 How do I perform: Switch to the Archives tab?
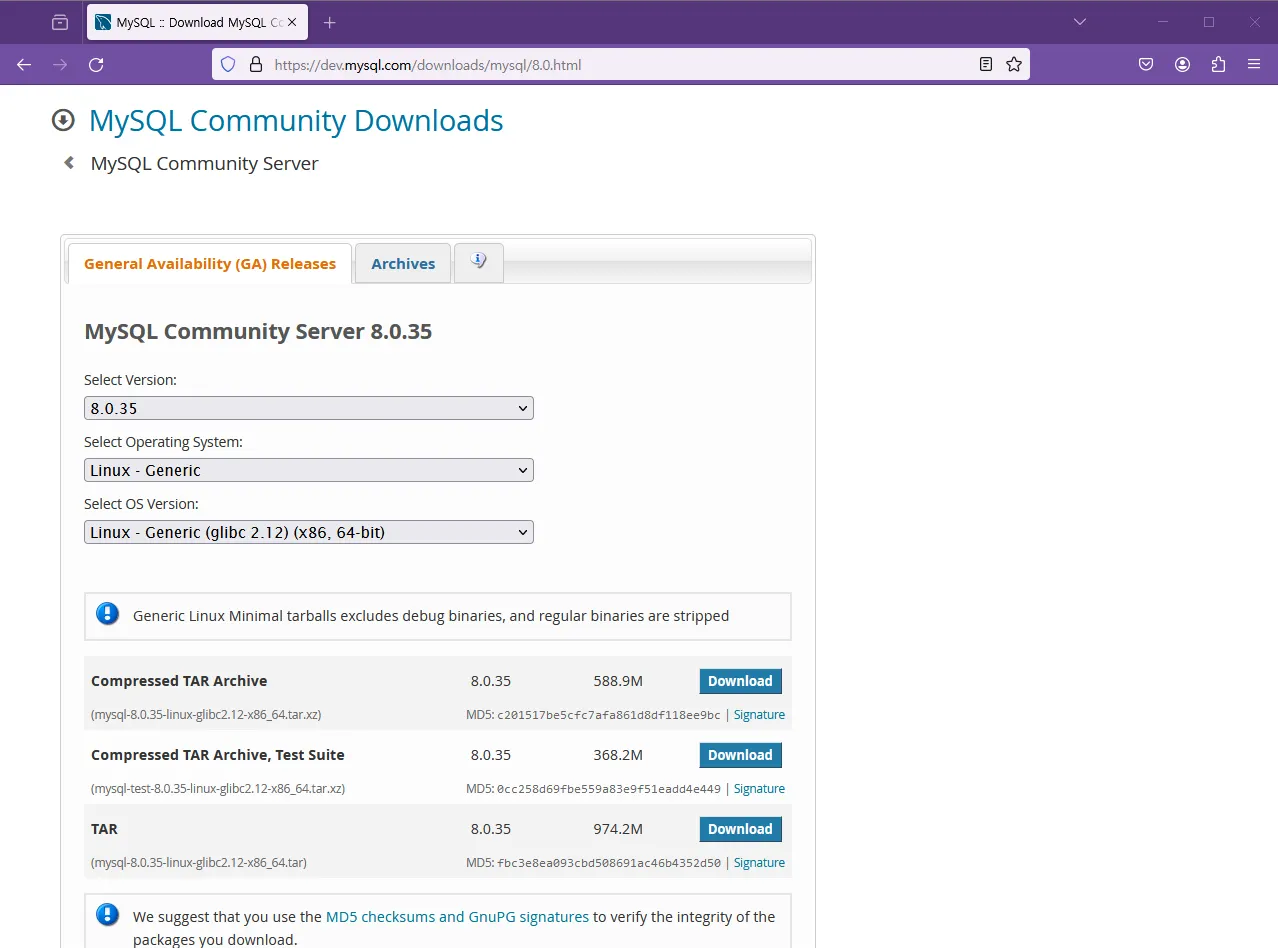click(x=403, y=264)
